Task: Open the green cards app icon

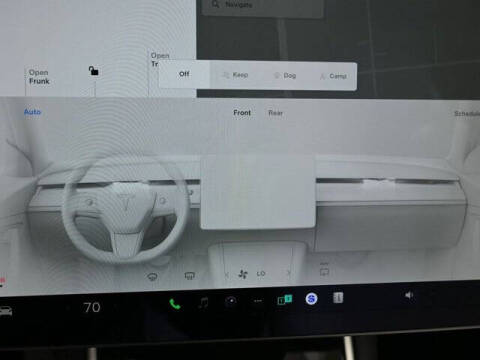Action: (285, 300)
